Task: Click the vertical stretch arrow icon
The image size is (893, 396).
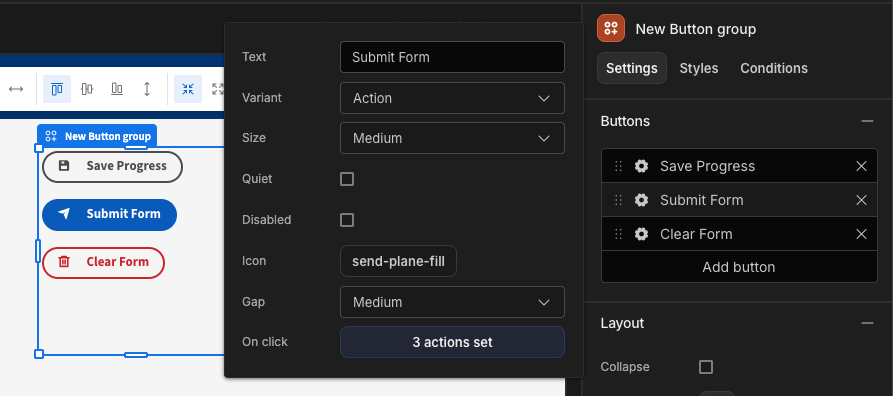Action: [x=147, y=89]
